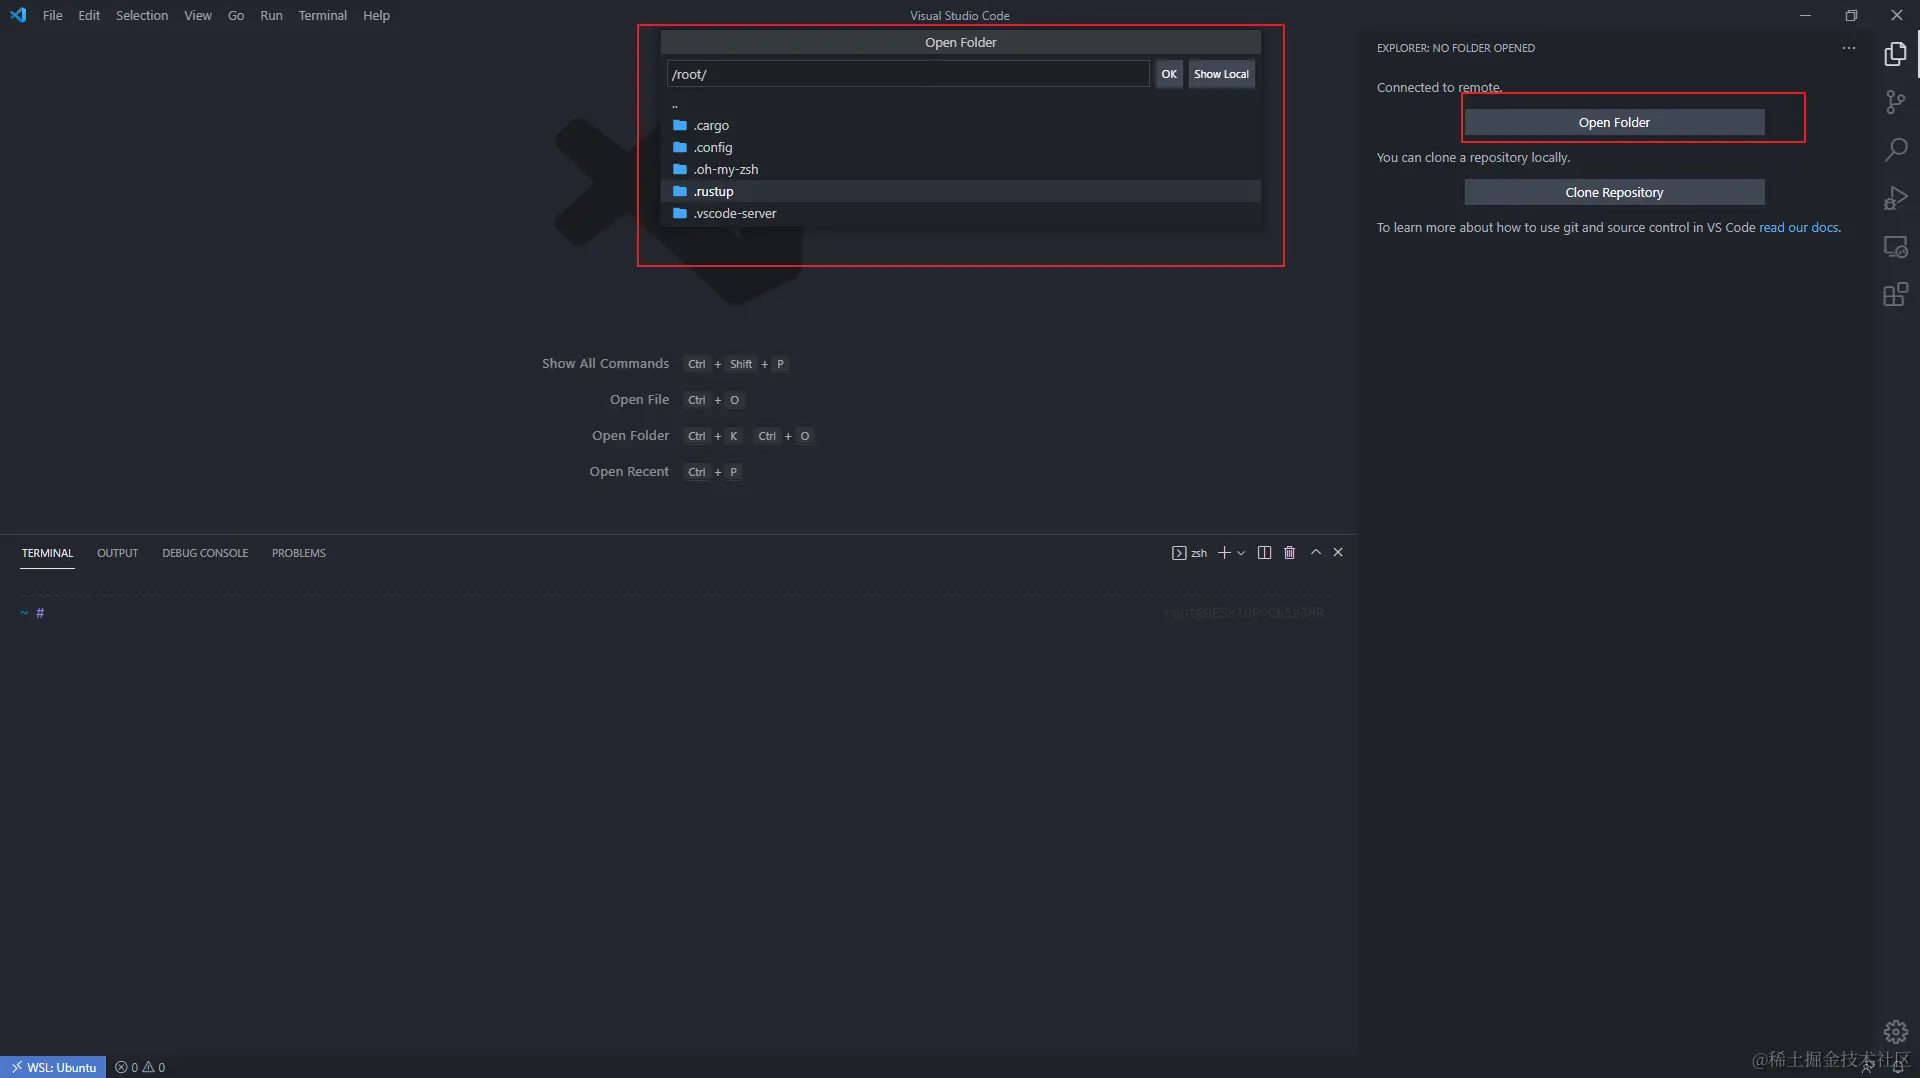
Task: Open the Selection menu
Action: pyautogui.click(x=142, y=15)
